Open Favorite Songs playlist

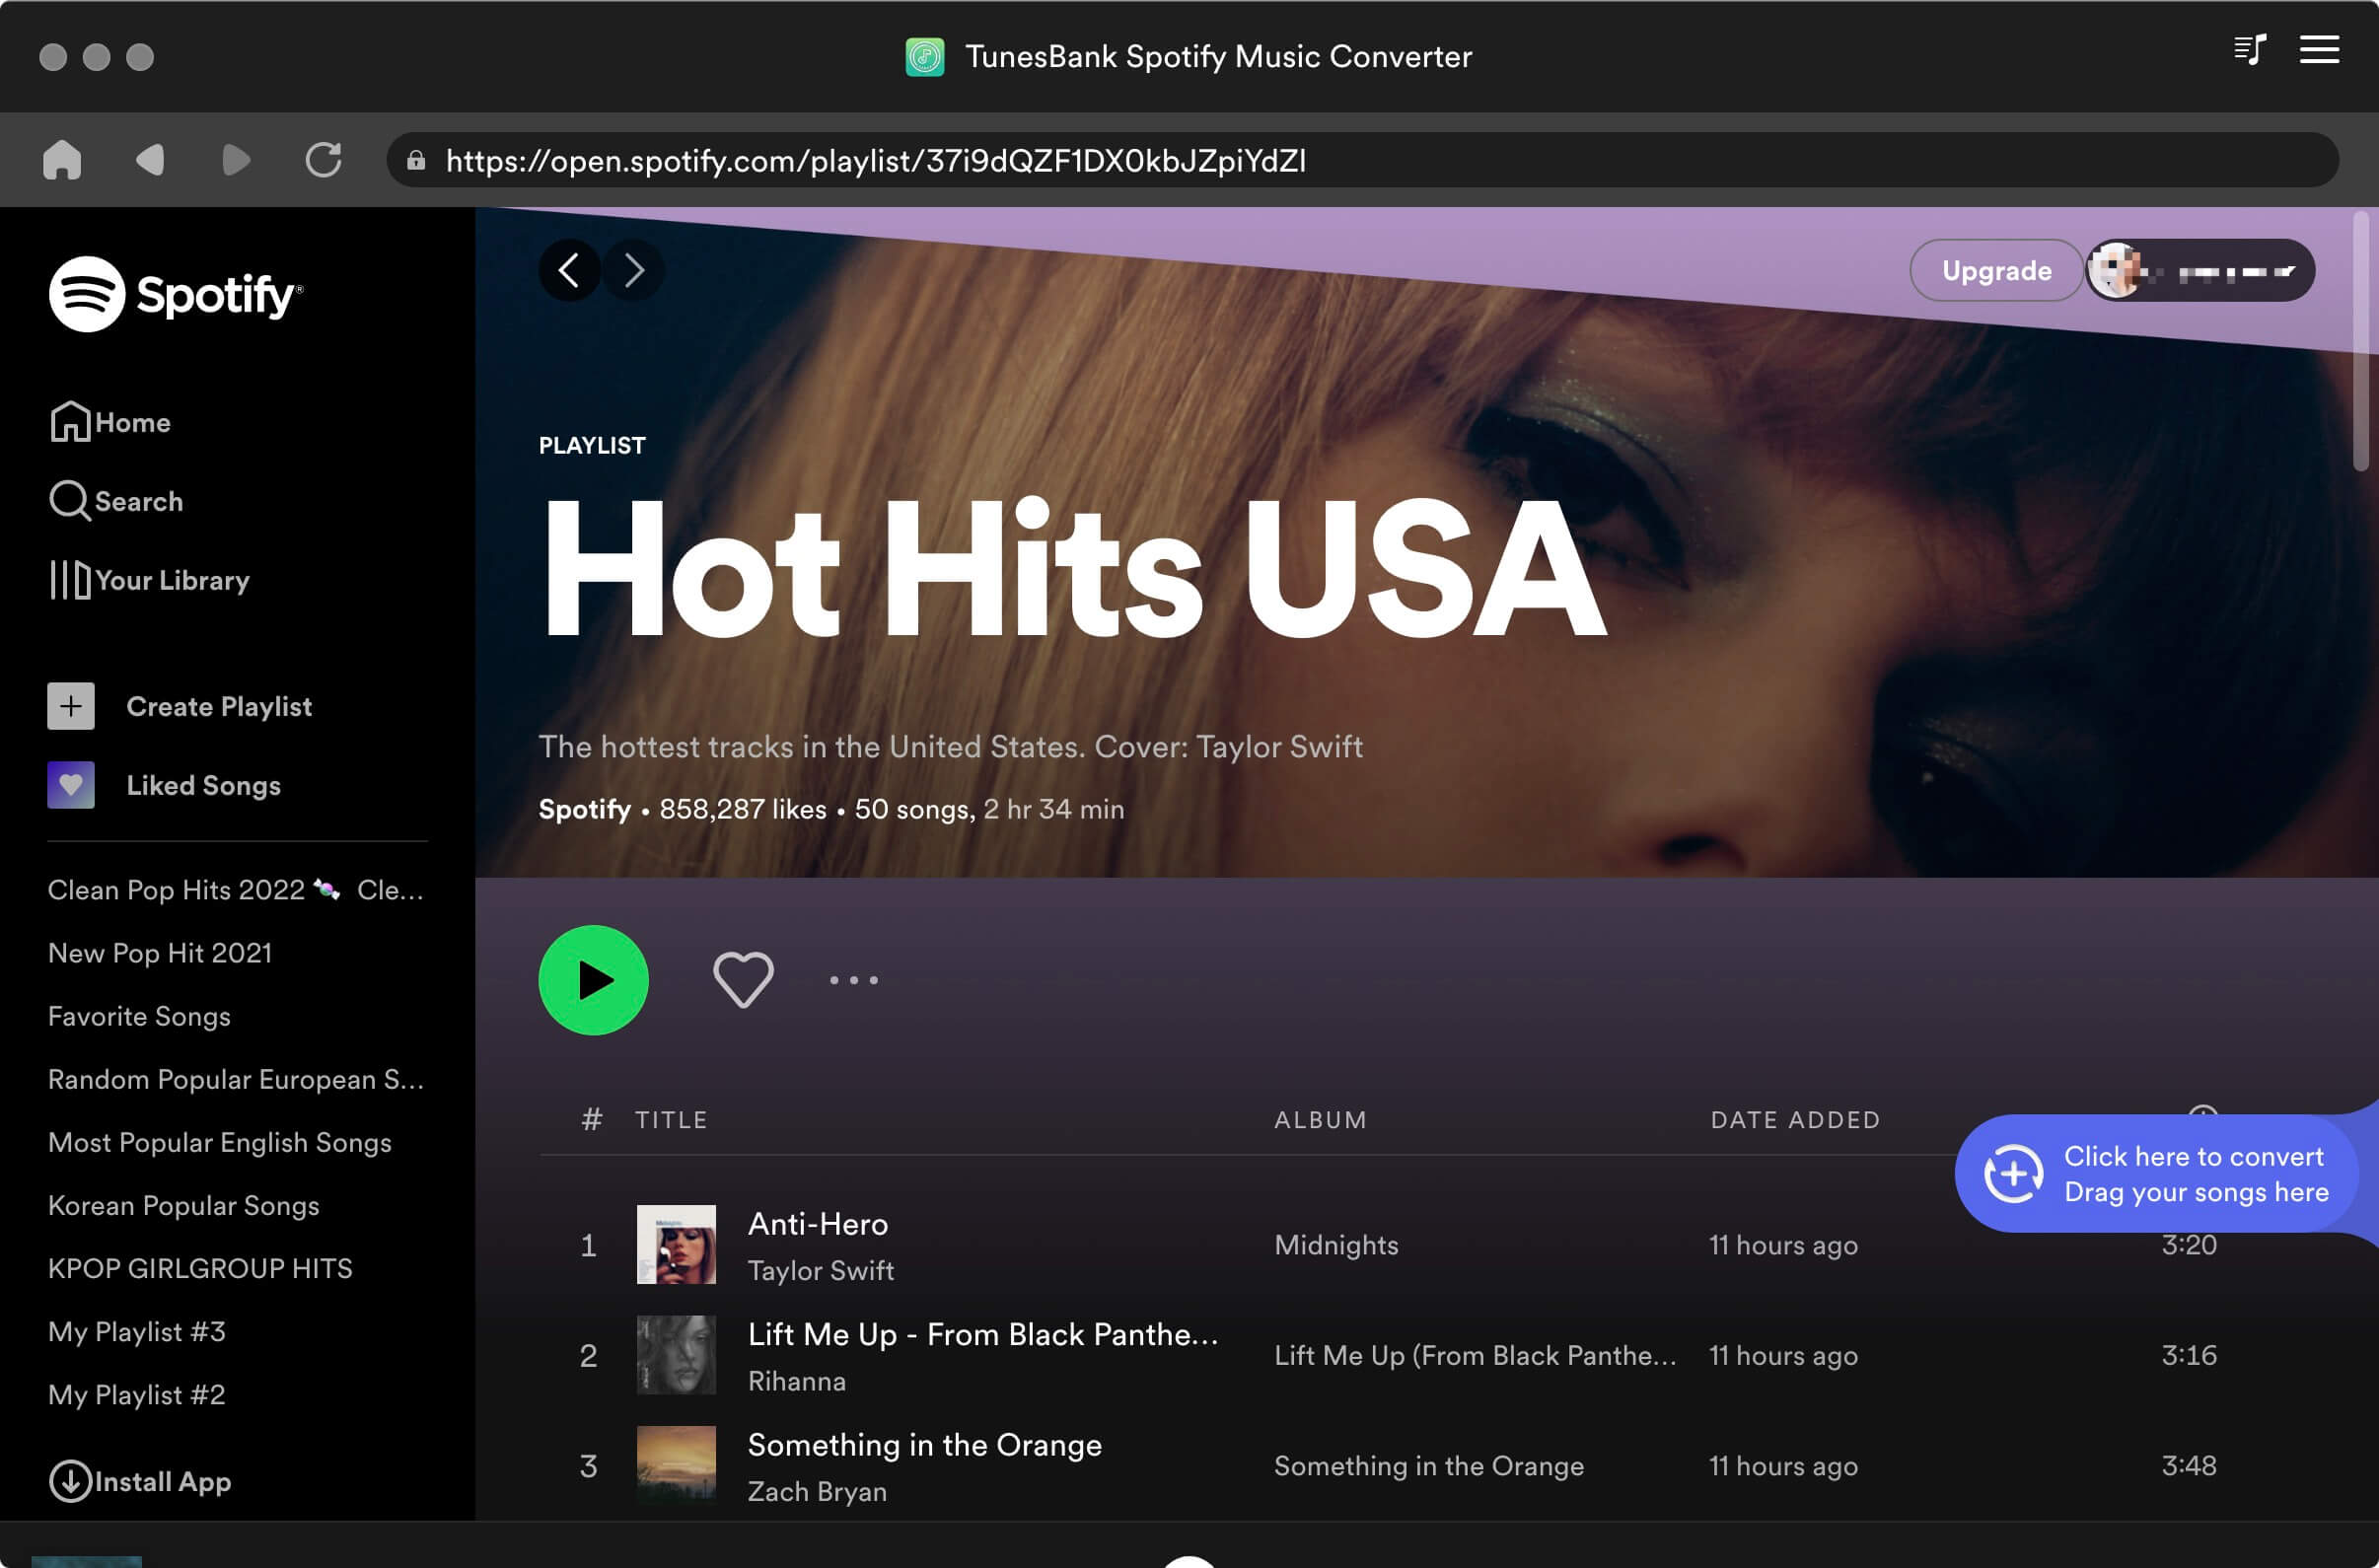click(139, 1016)
